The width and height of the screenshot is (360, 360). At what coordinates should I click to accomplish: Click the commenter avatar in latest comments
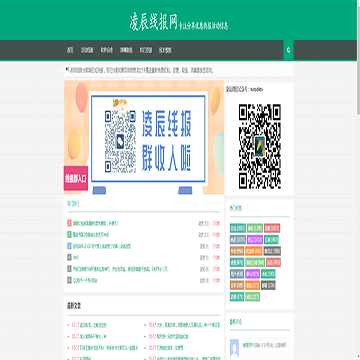click(x=235, y=348)
